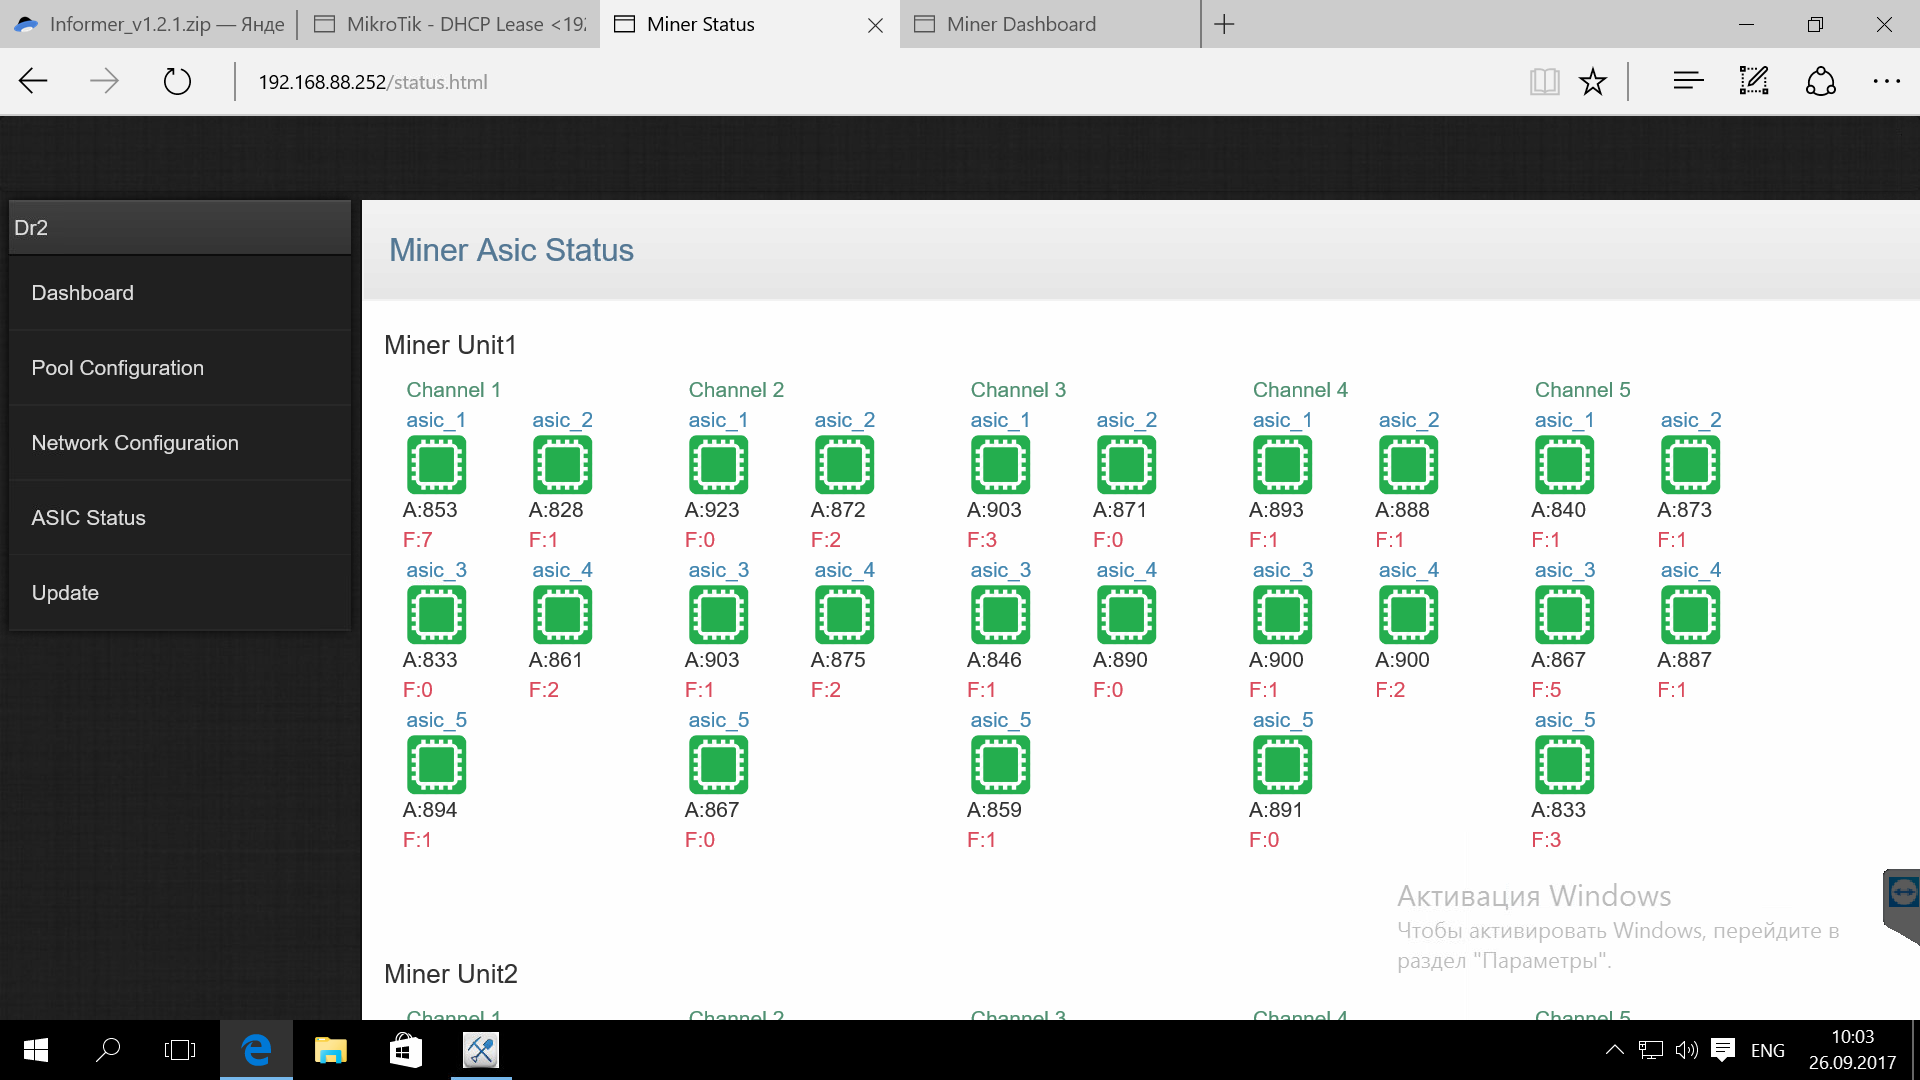Add page to favorites with star icon

coord(1593,82)
